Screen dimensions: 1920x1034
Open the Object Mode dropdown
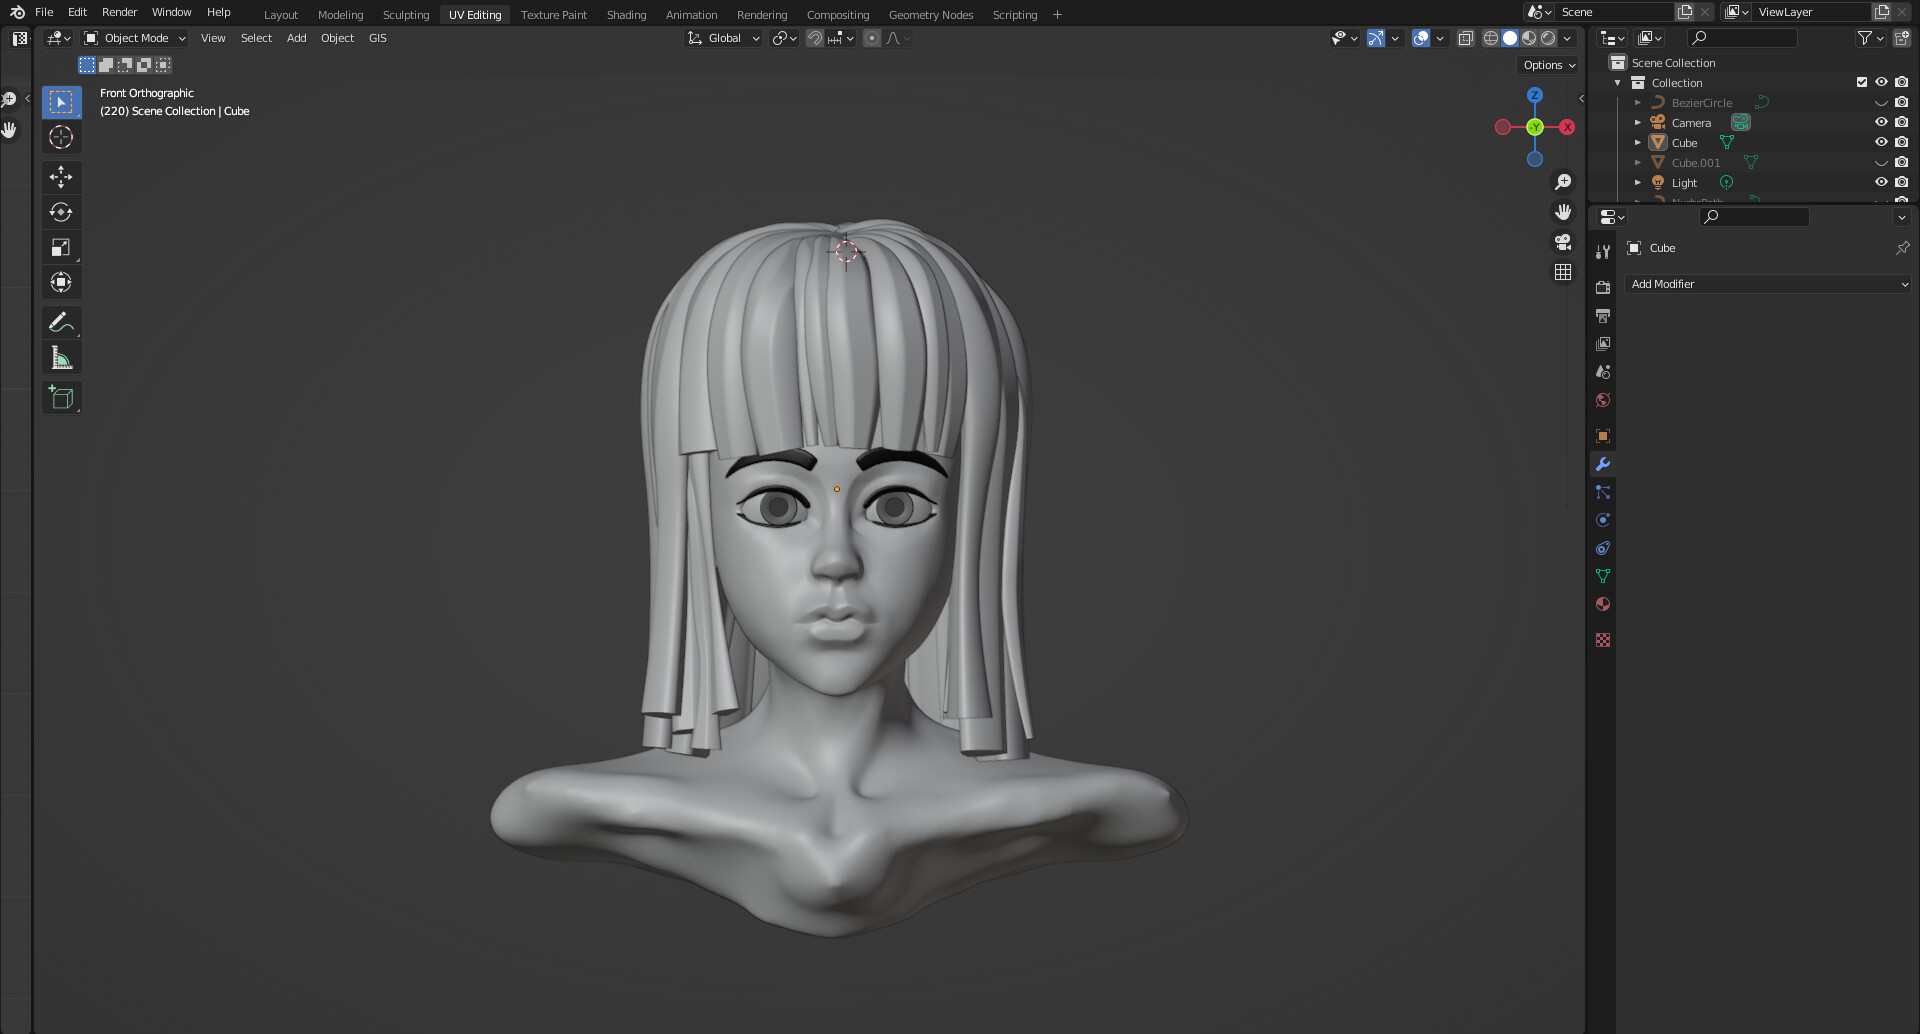tap(133, 38)
